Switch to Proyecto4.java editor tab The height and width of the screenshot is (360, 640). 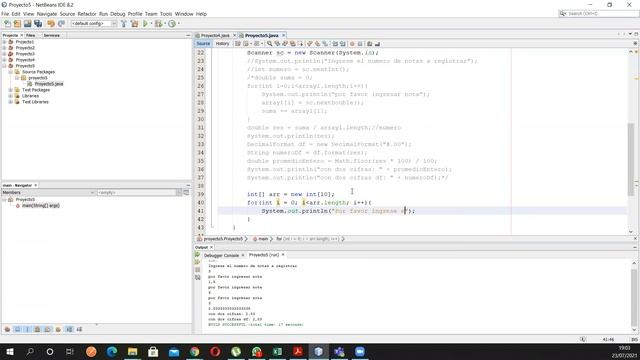click(215, 36)
